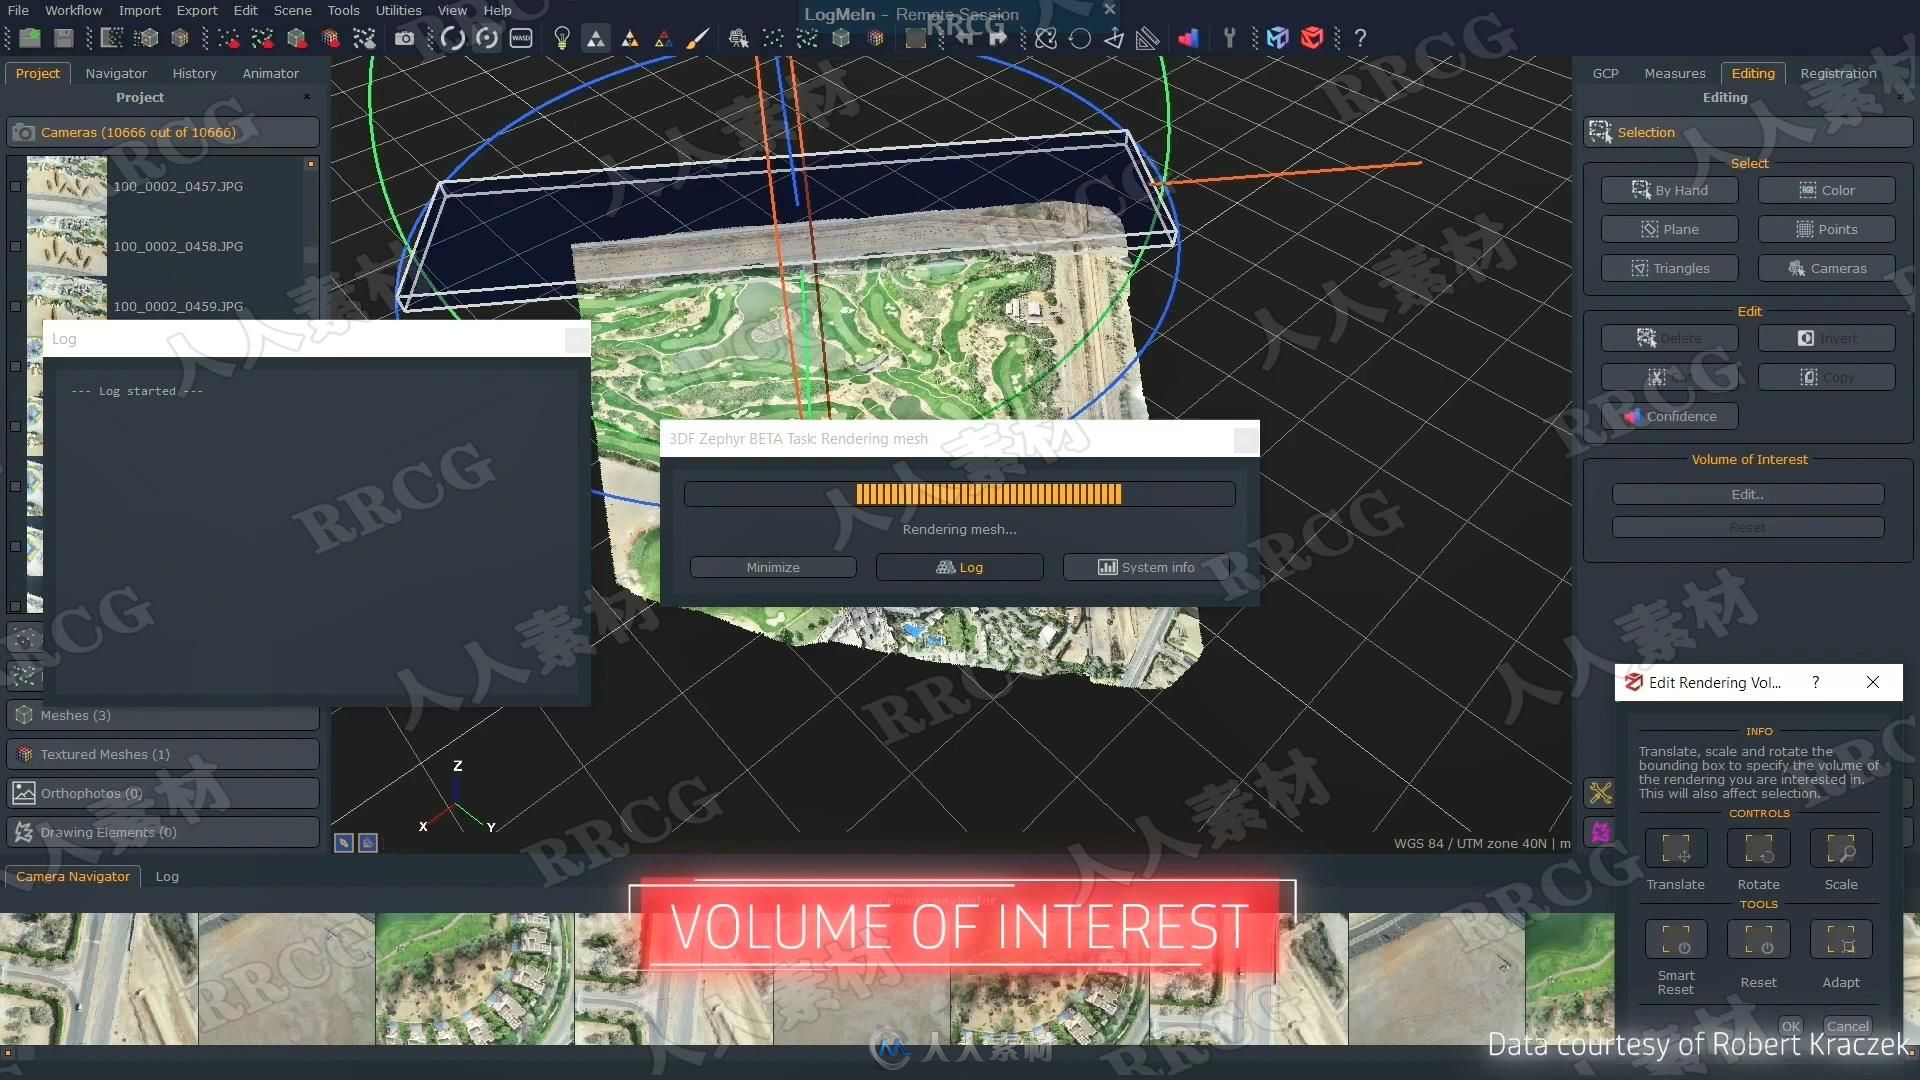Select the Camera Navigator tab
The width and height of the screenshot is (1920, 1080).
[x=73, y=876]
